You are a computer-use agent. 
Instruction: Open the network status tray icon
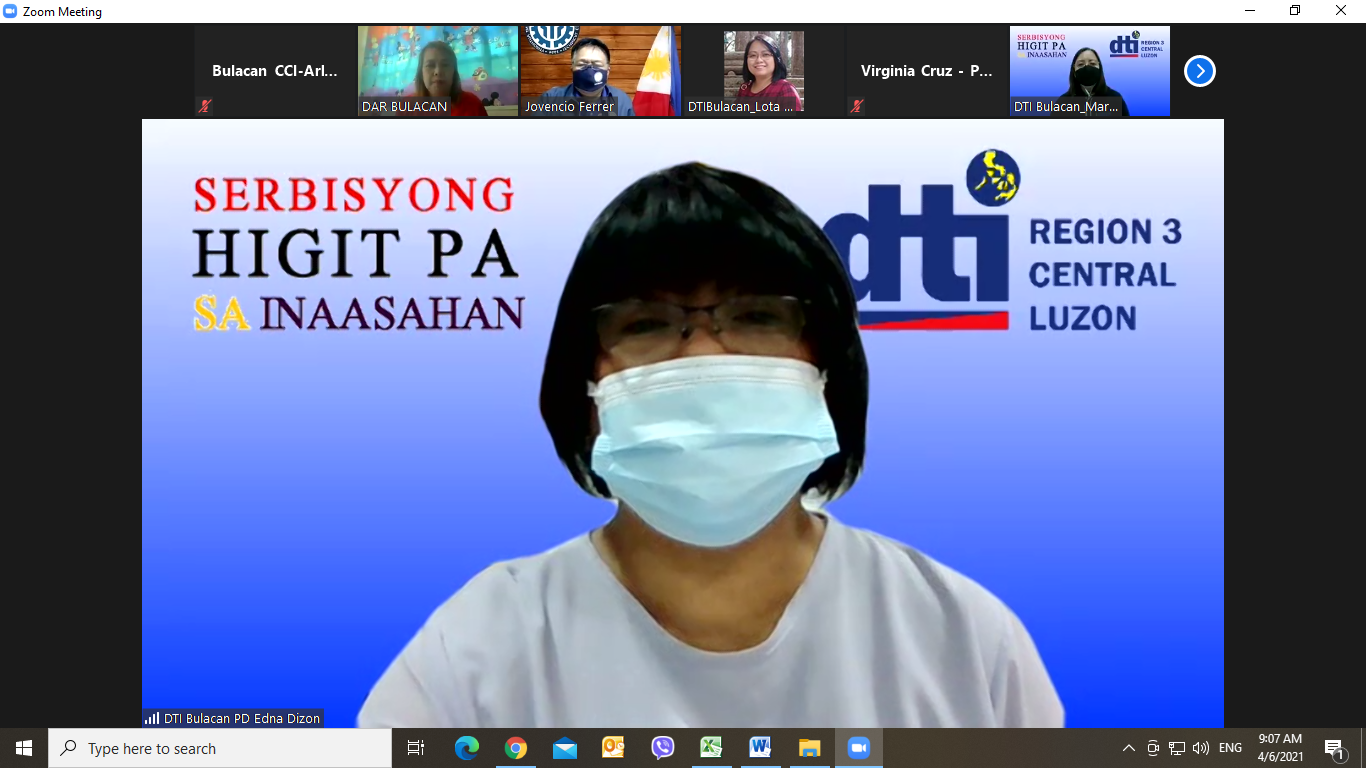[x=1177, y=748]
